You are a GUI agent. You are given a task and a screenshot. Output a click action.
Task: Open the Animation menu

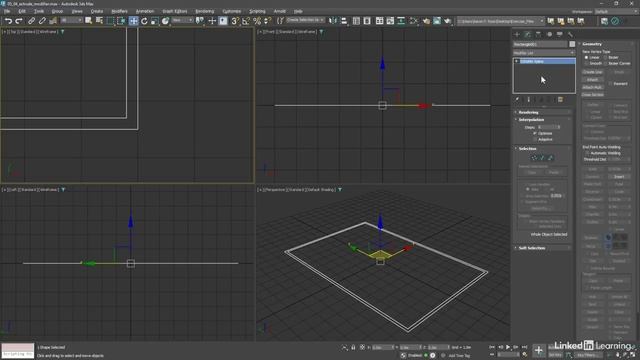(144, 11)
